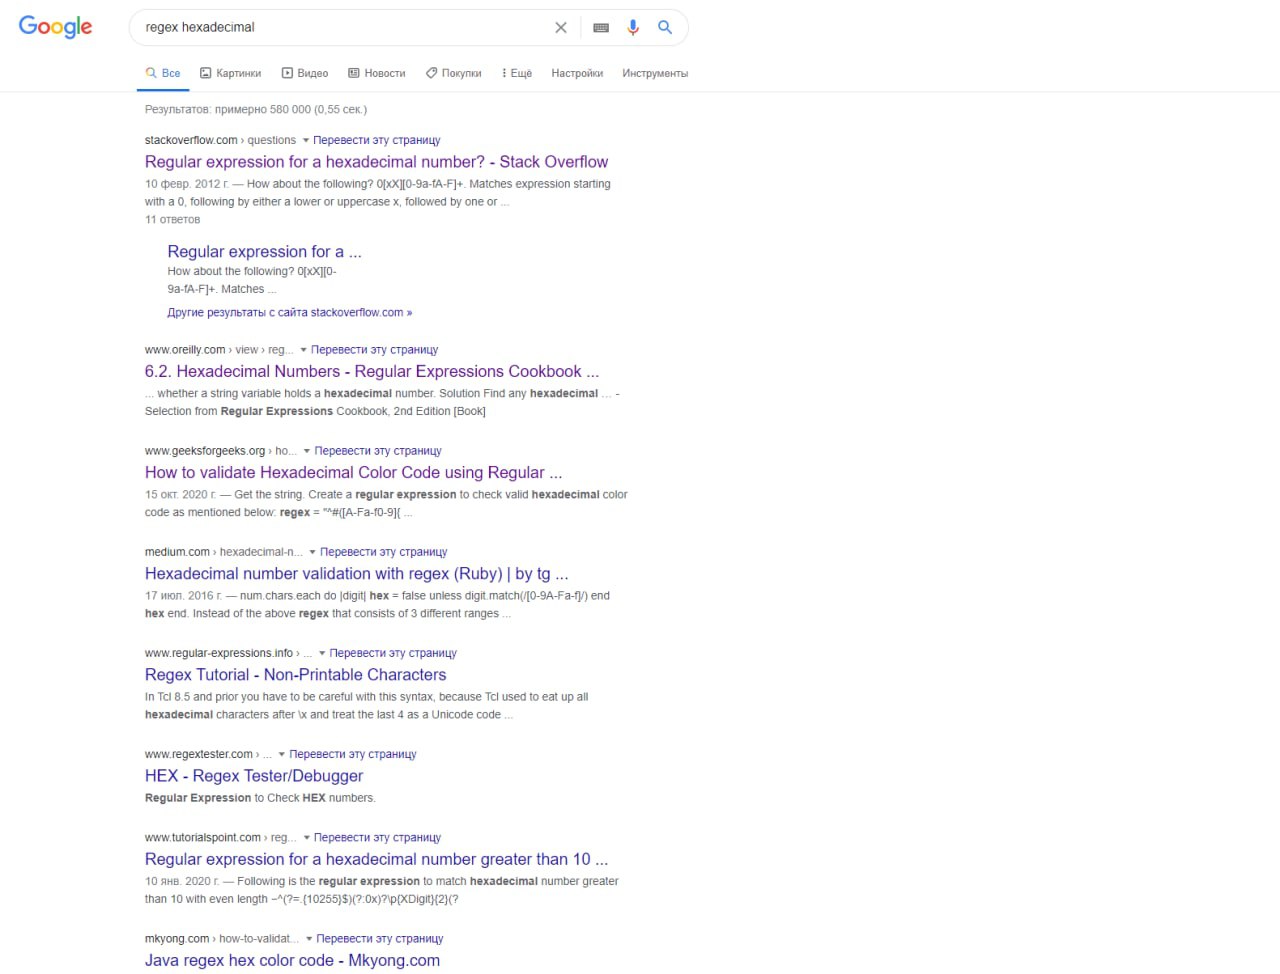Click the 'www.tutorialspoint.com › reg...' breadcrumb
Viewport: 1280px width, 974px height.
point(221,838)
